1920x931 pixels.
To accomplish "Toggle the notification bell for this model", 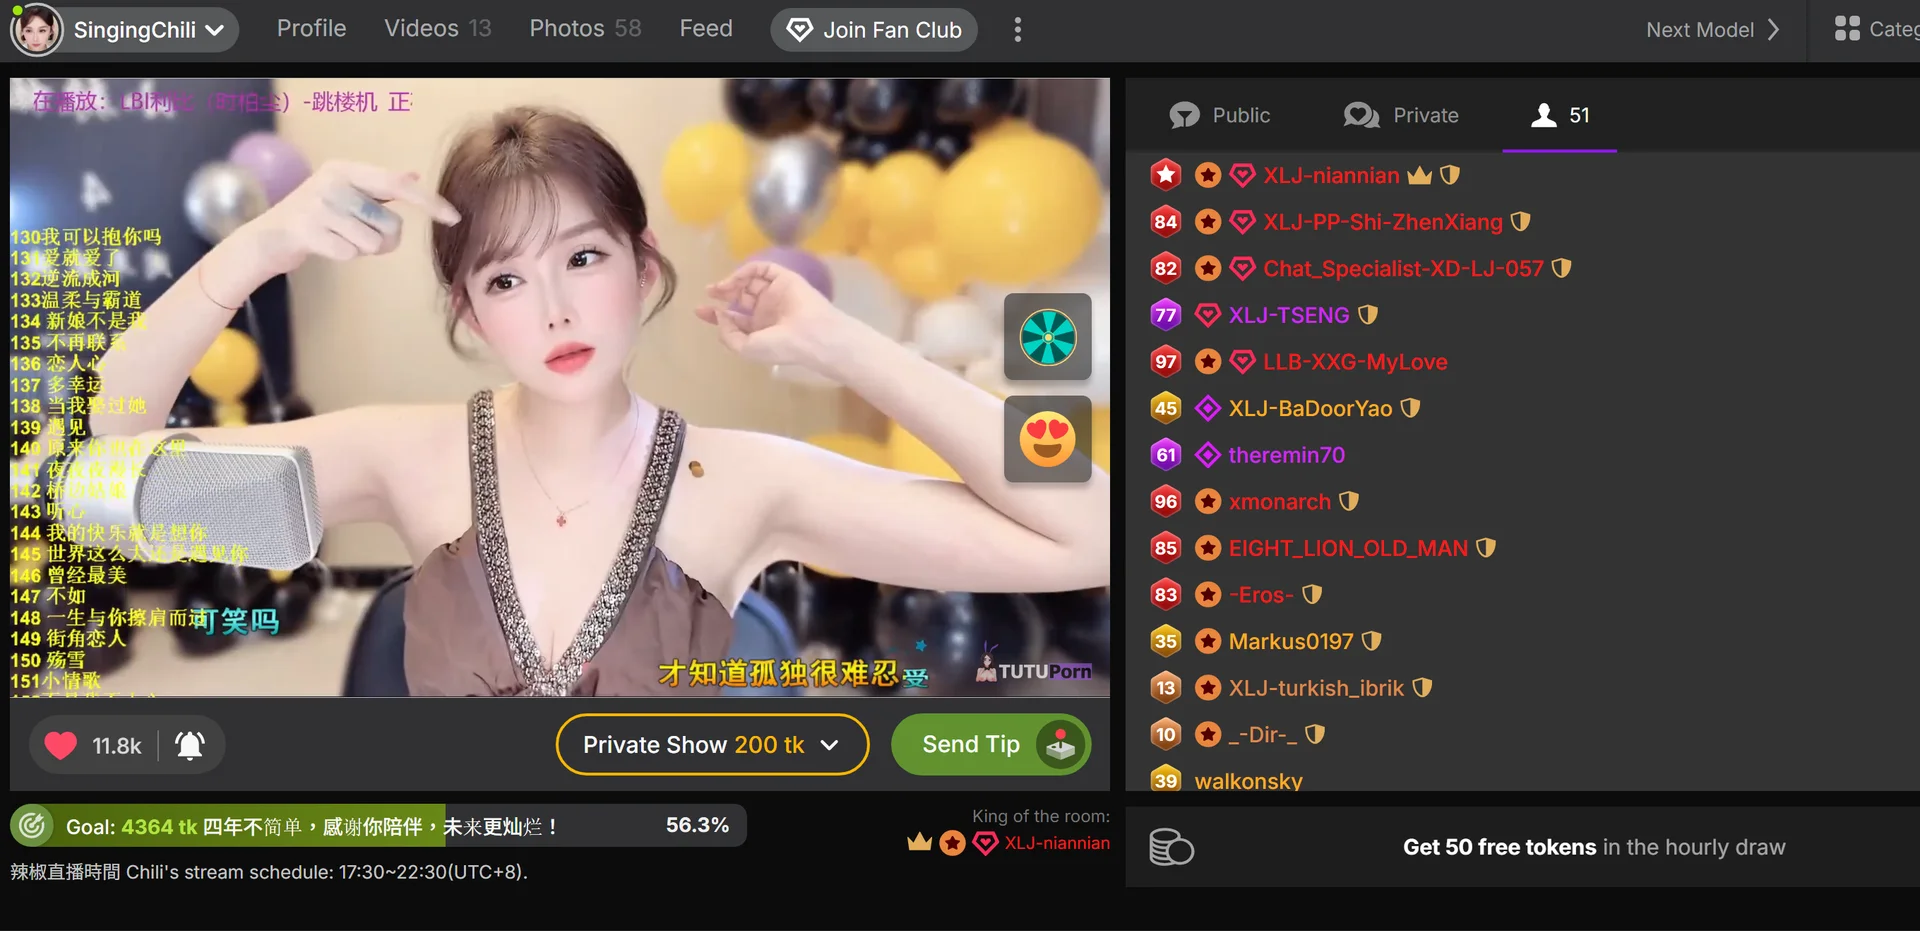I will pos(190,746).
